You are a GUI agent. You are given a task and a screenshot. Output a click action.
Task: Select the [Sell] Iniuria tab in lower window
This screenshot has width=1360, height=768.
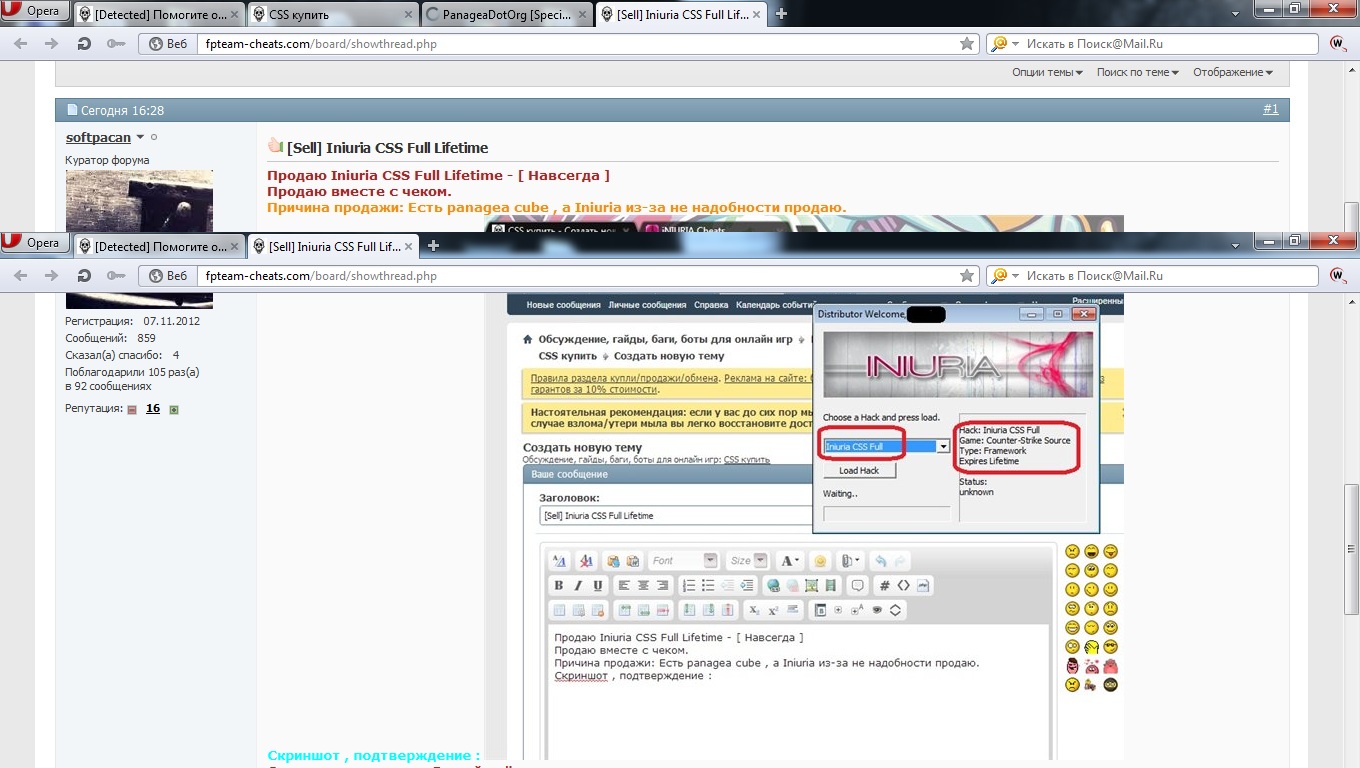pos(331,245)
